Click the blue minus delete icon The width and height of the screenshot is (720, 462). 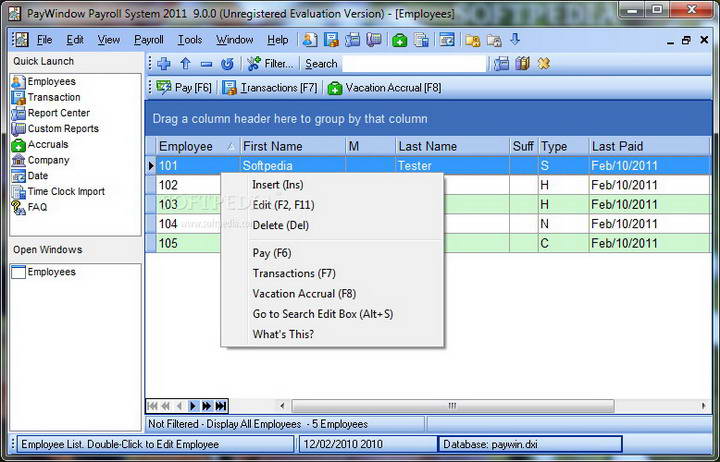tap(207, 64)
